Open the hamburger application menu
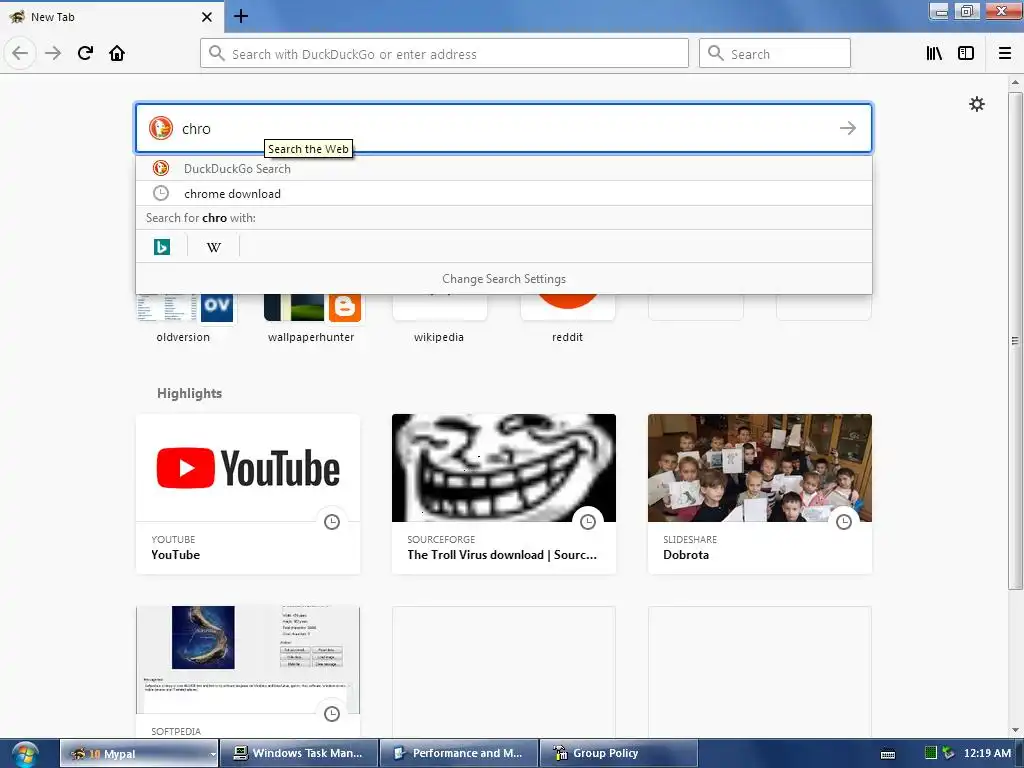Screen dimensions: 1024x768 (1004, 53)
